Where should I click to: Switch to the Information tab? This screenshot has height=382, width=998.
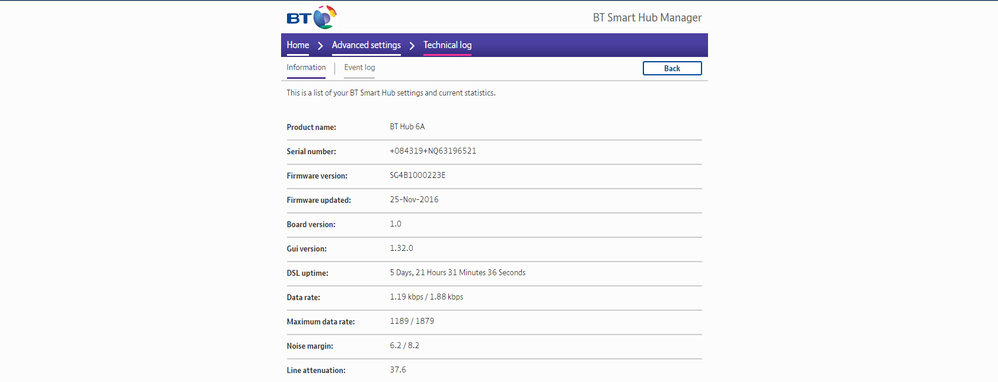pyautogui.click(x=306, y=67)
